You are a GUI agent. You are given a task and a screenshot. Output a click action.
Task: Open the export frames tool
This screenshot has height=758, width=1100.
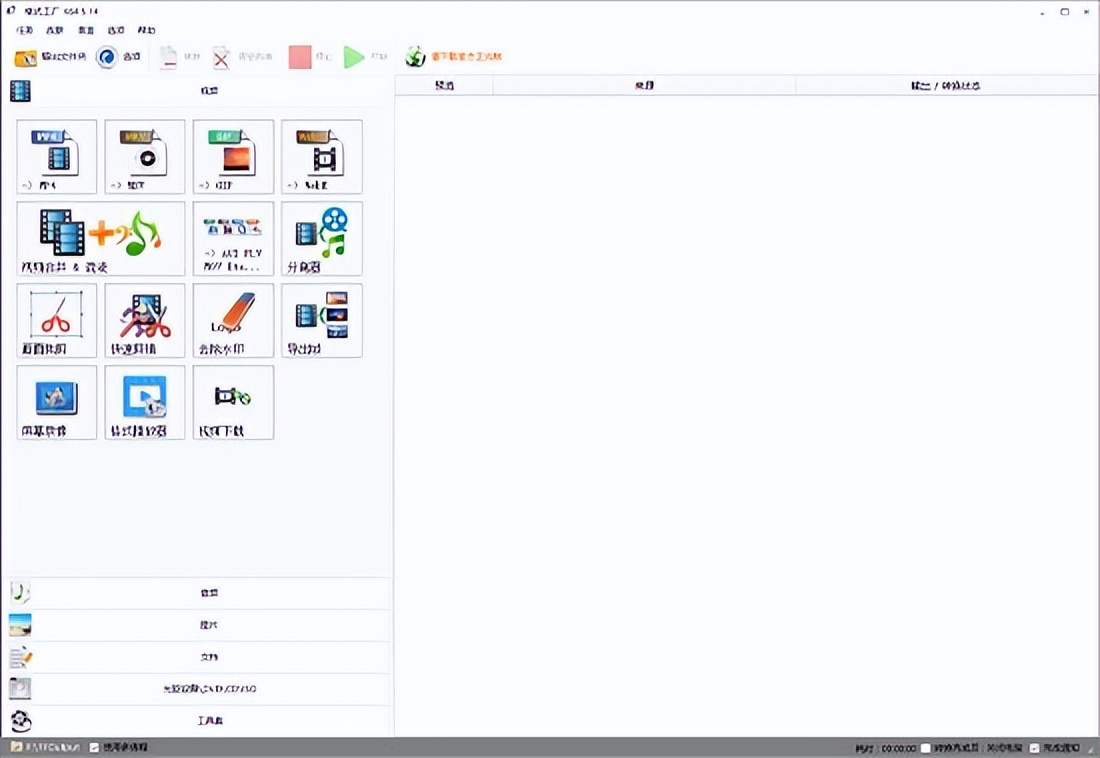tap(321, 320)
